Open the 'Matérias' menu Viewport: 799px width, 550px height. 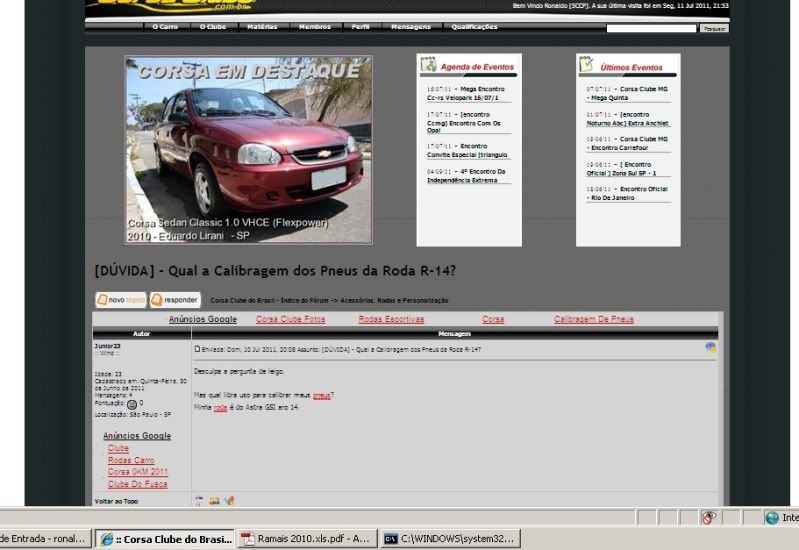tap(262, 27)
